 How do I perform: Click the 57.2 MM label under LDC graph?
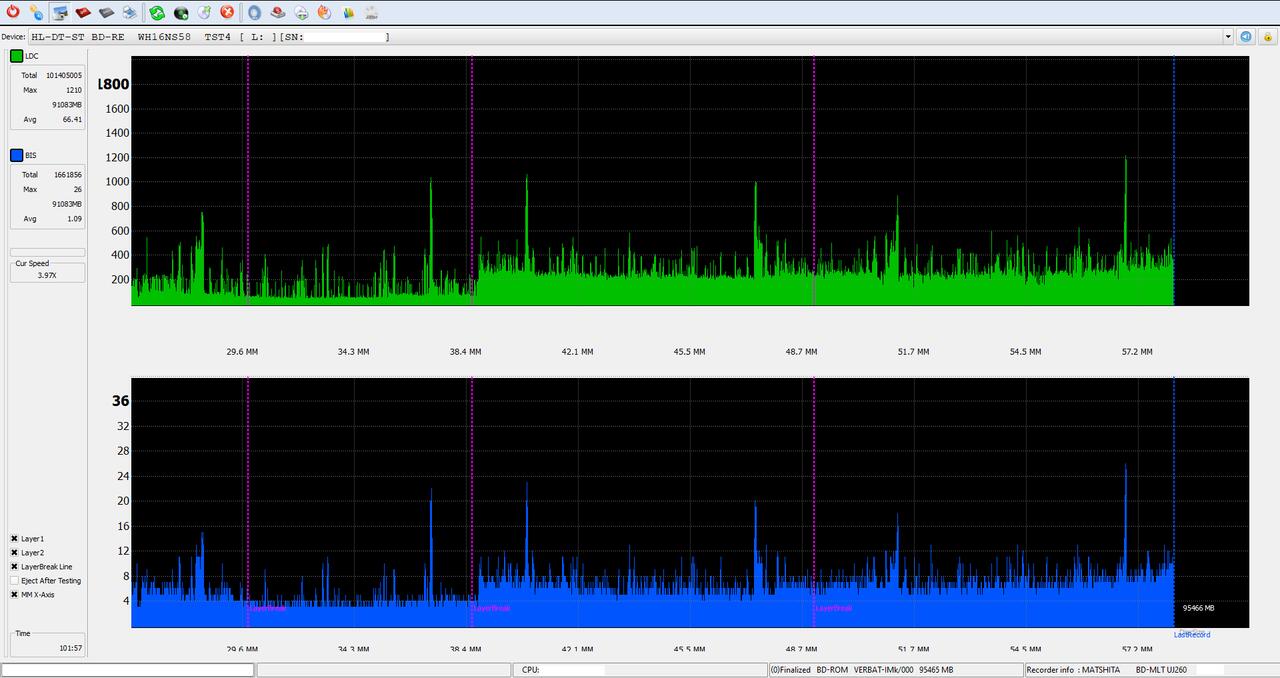[x=1137, y=352]
